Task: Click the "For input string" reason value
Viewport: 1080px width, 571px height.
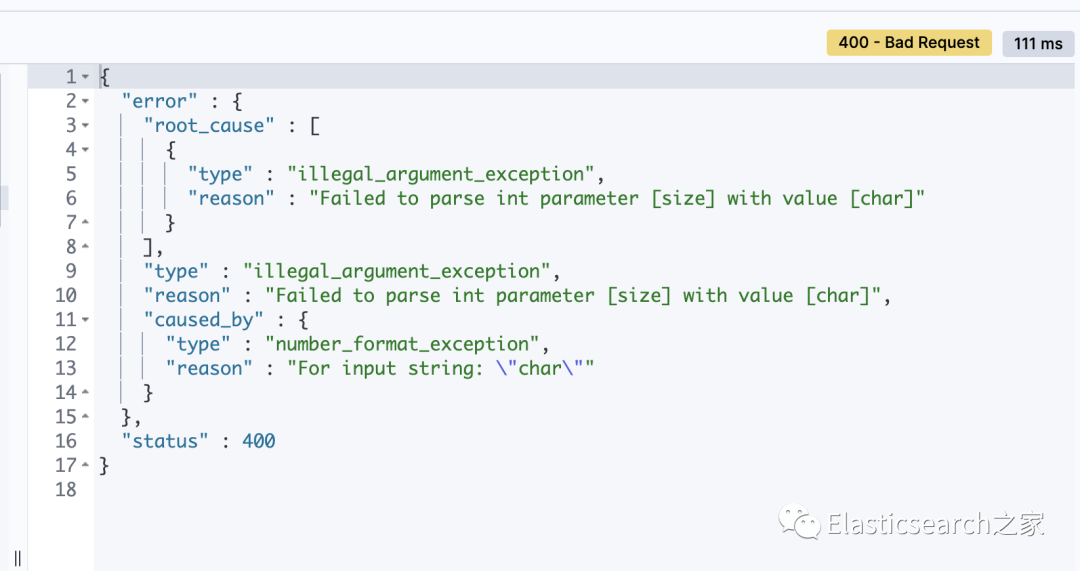Action: 441,368
